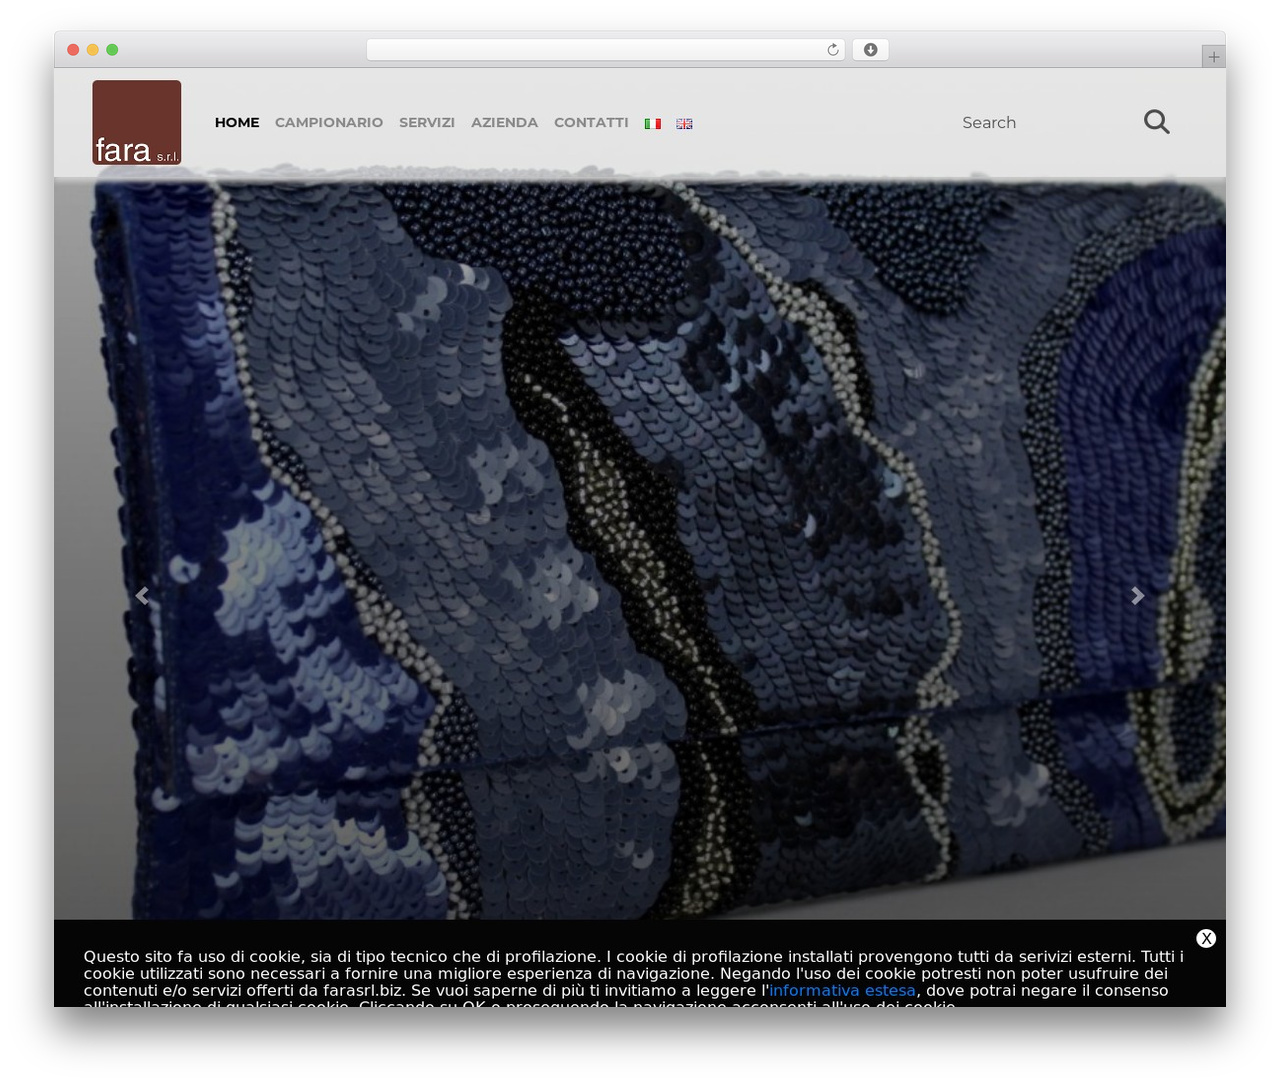Click the browser address bar

coord(606,50)
